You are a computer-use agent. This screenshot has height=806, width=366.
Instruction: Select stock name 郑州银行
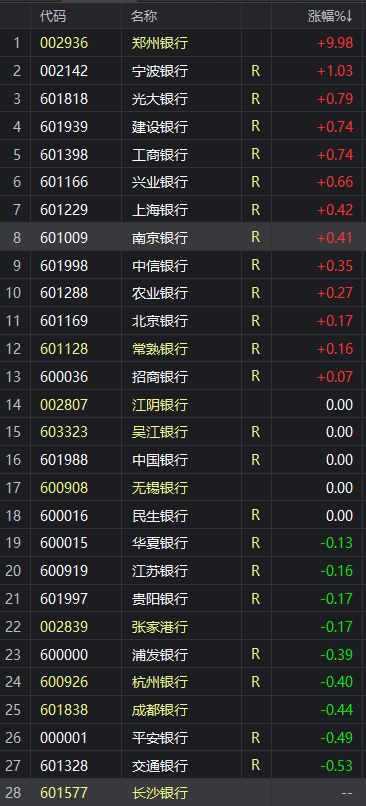click(160, 43)
